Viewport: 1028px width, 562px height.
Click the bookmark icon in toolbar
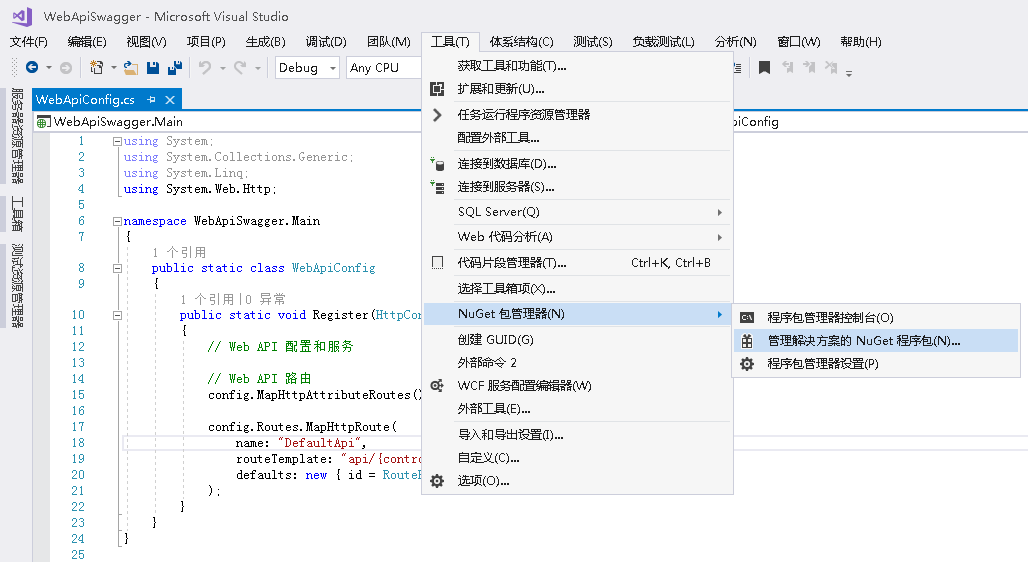click(764, 67)
